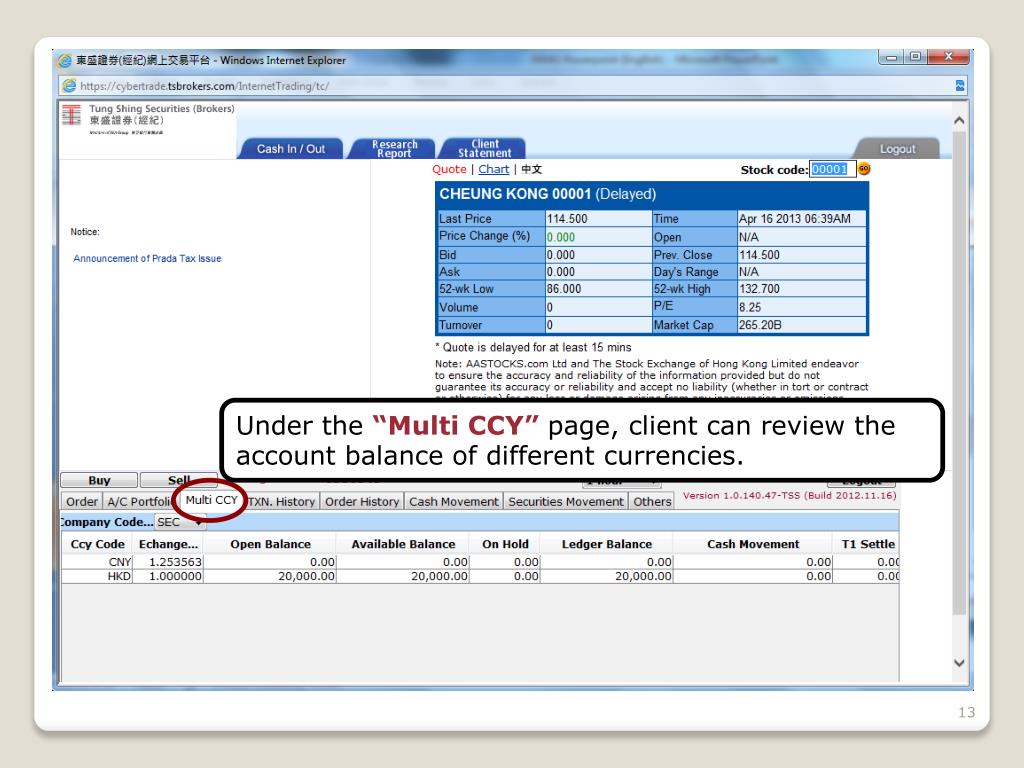Click the 52-wk Low value 86.000
Viewport: 1024px width, 768px height.
564,289
